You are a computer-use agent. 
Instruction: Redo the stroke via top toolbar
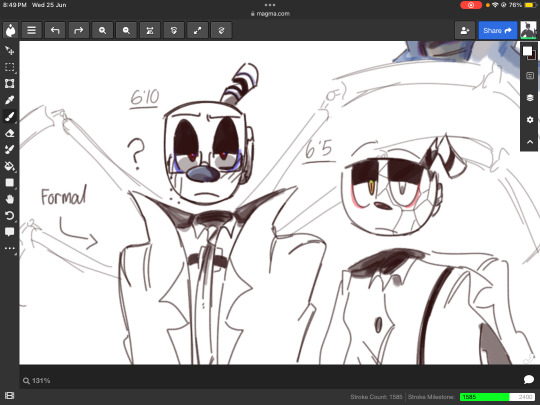point(79,30)
